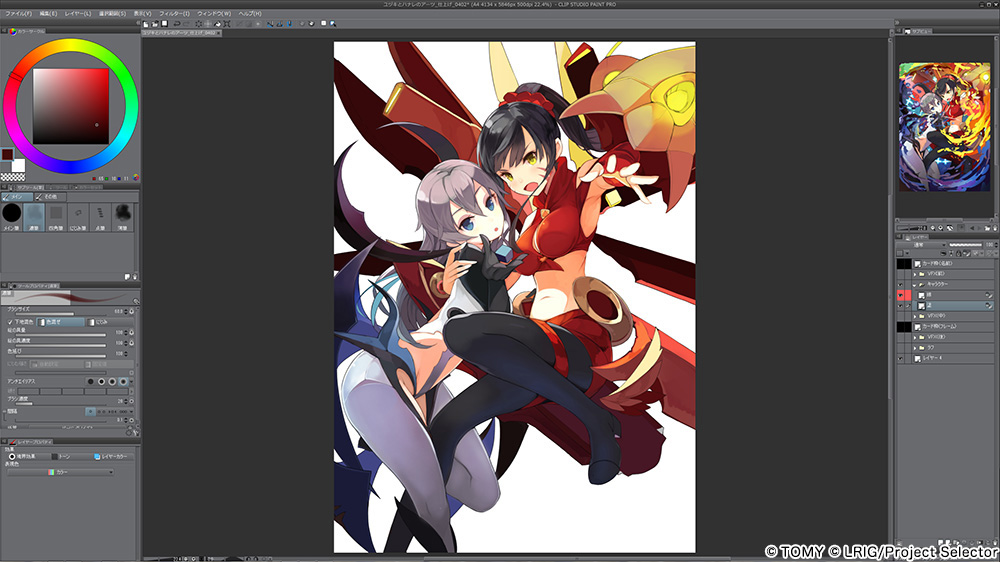Click the 色混ぜ mode button
Viewport: 1000px width, 562px height.
click(61, 322)
